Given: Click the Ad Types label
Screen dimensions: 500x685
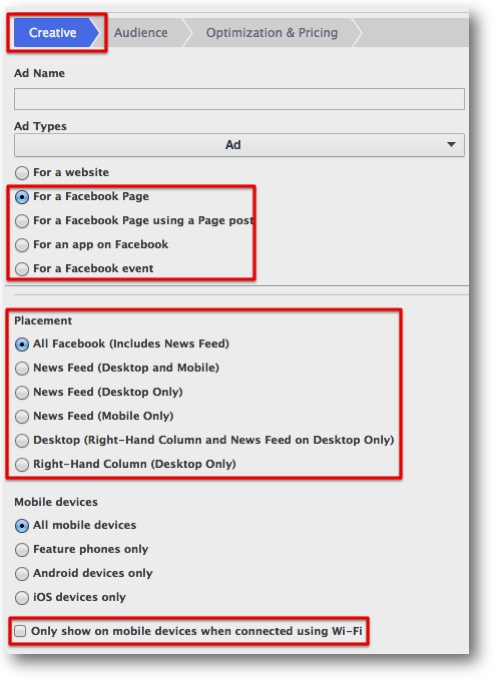Looking at the screenshot, I should click(40, 126).
